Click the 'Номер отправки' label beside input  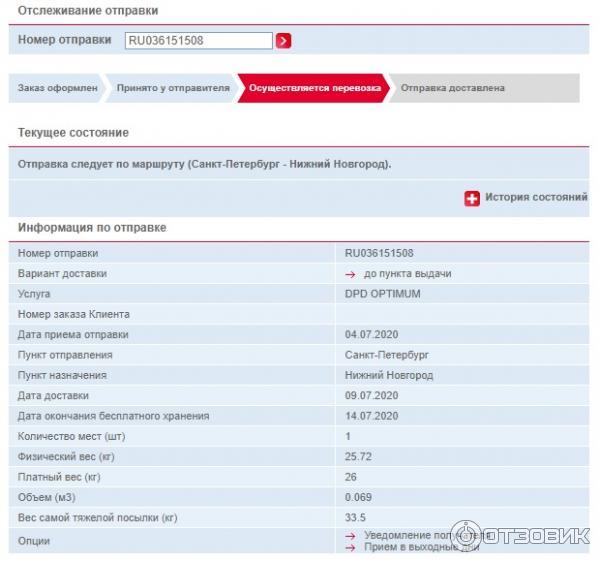pyautogui.click(x=65, y=40)
